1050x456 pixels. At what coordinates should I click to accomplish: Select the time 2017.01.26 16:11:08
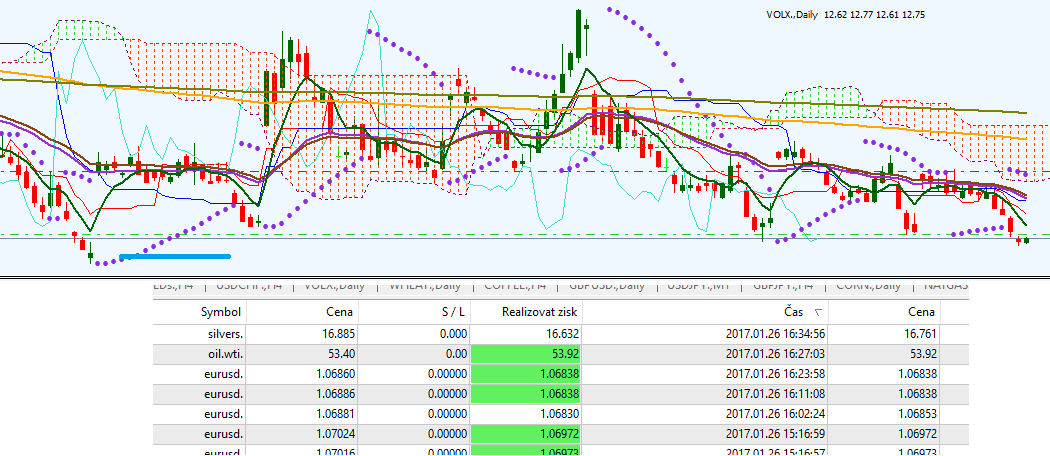(775, 394)
